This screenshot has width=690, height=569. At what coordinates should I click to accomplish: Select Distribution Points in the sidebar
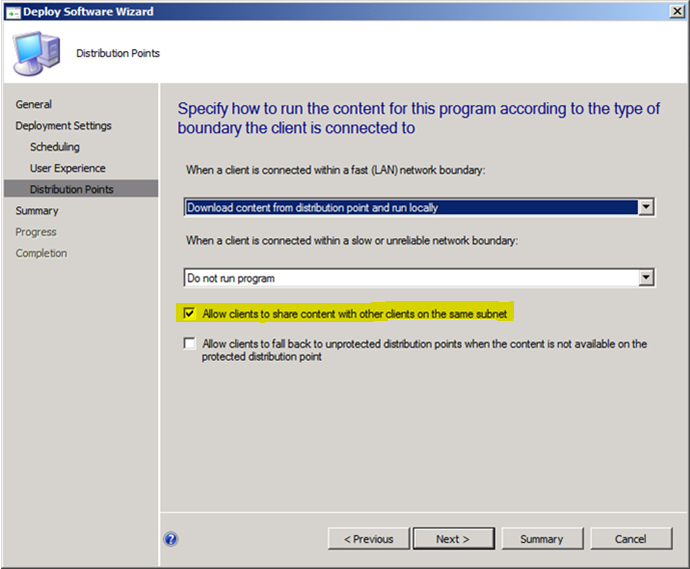pyautogui.click(x=71, y=189)
